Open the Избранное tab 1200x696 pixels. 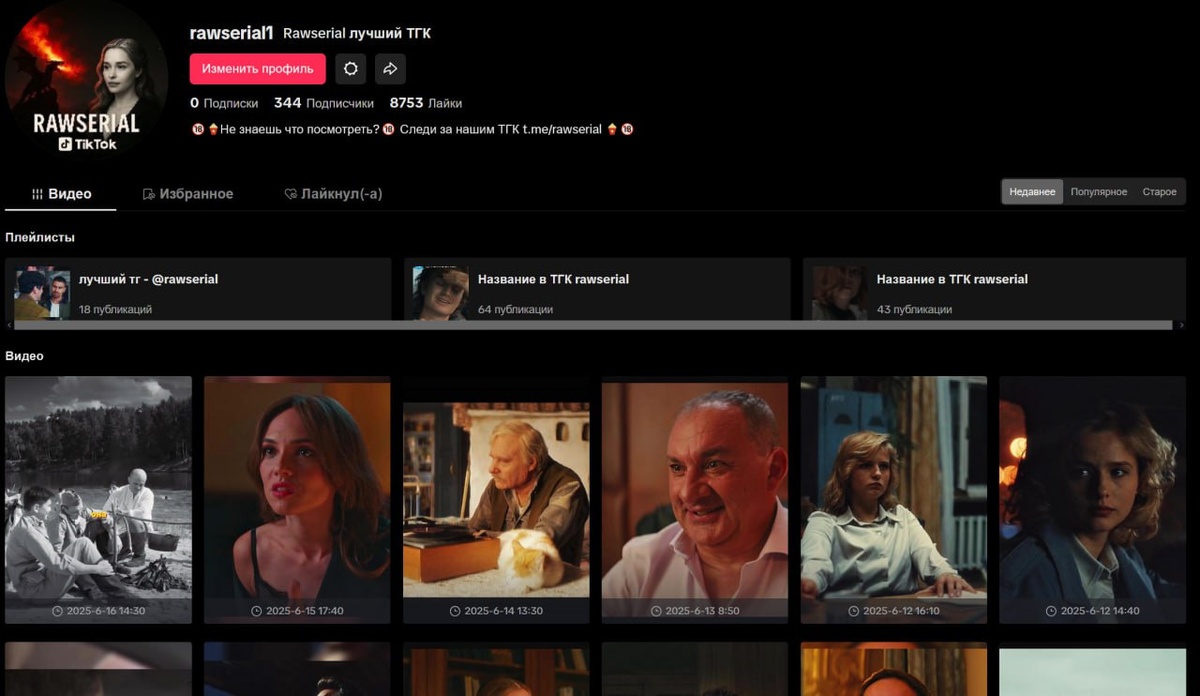point(188,194)
